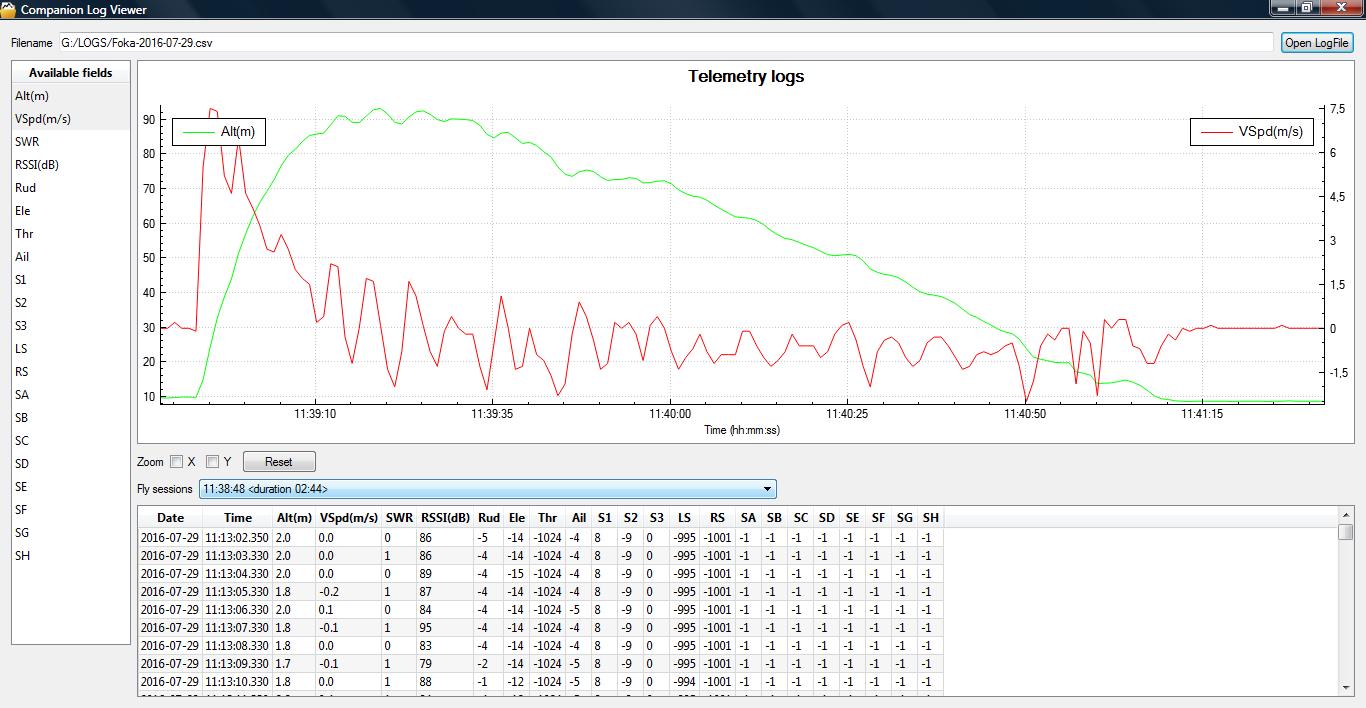Select S1 in Available fields

click(x=71, y=280)
